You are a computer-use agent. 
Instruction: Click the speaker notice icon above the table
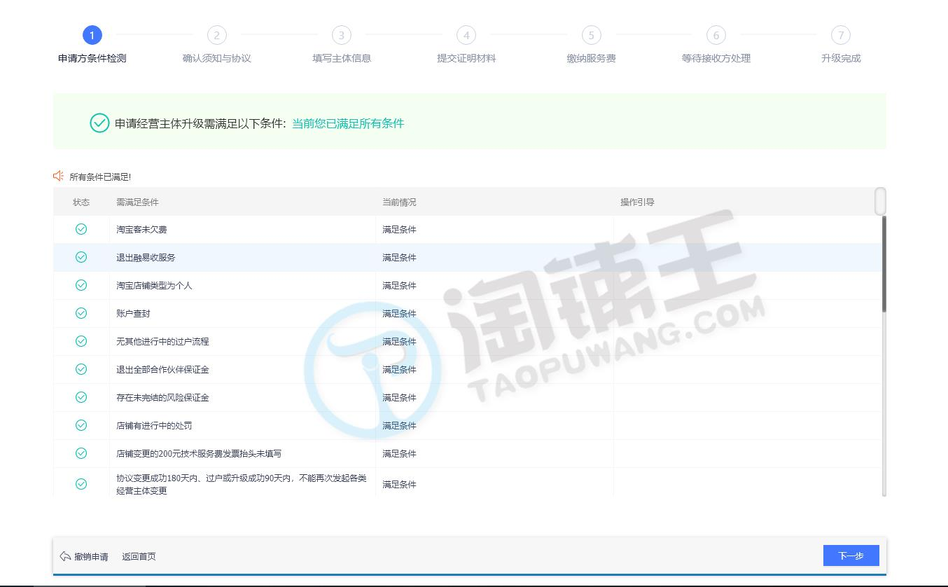59,176
